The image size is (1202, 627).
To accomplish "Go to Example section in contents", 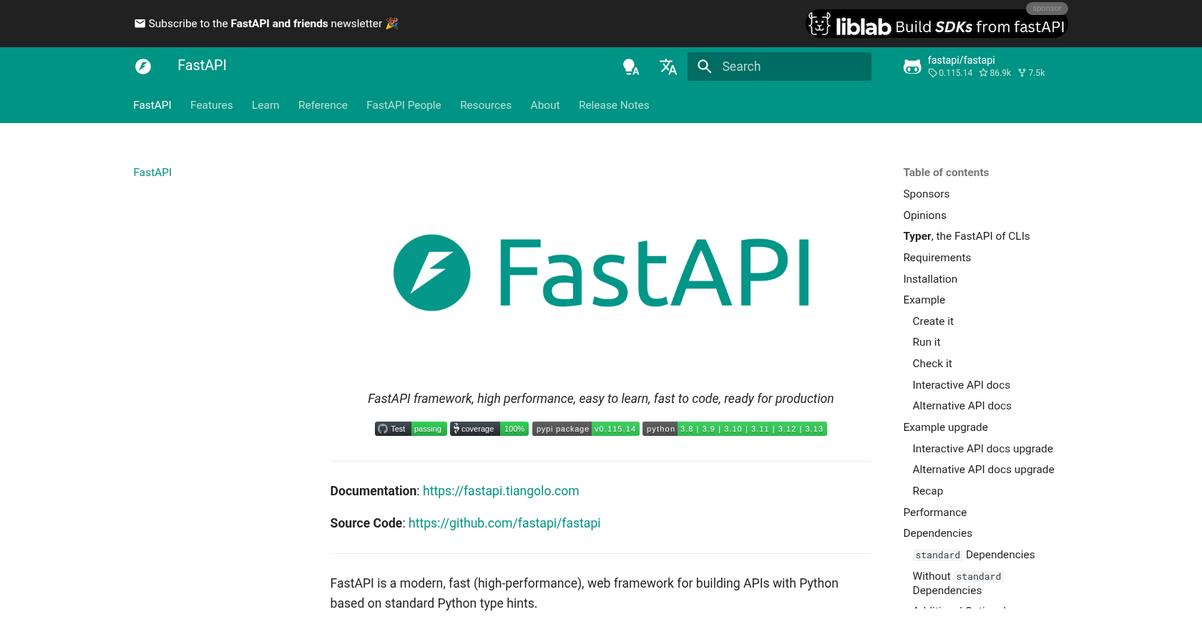I will pyautogui.click(x=924, y=300).
